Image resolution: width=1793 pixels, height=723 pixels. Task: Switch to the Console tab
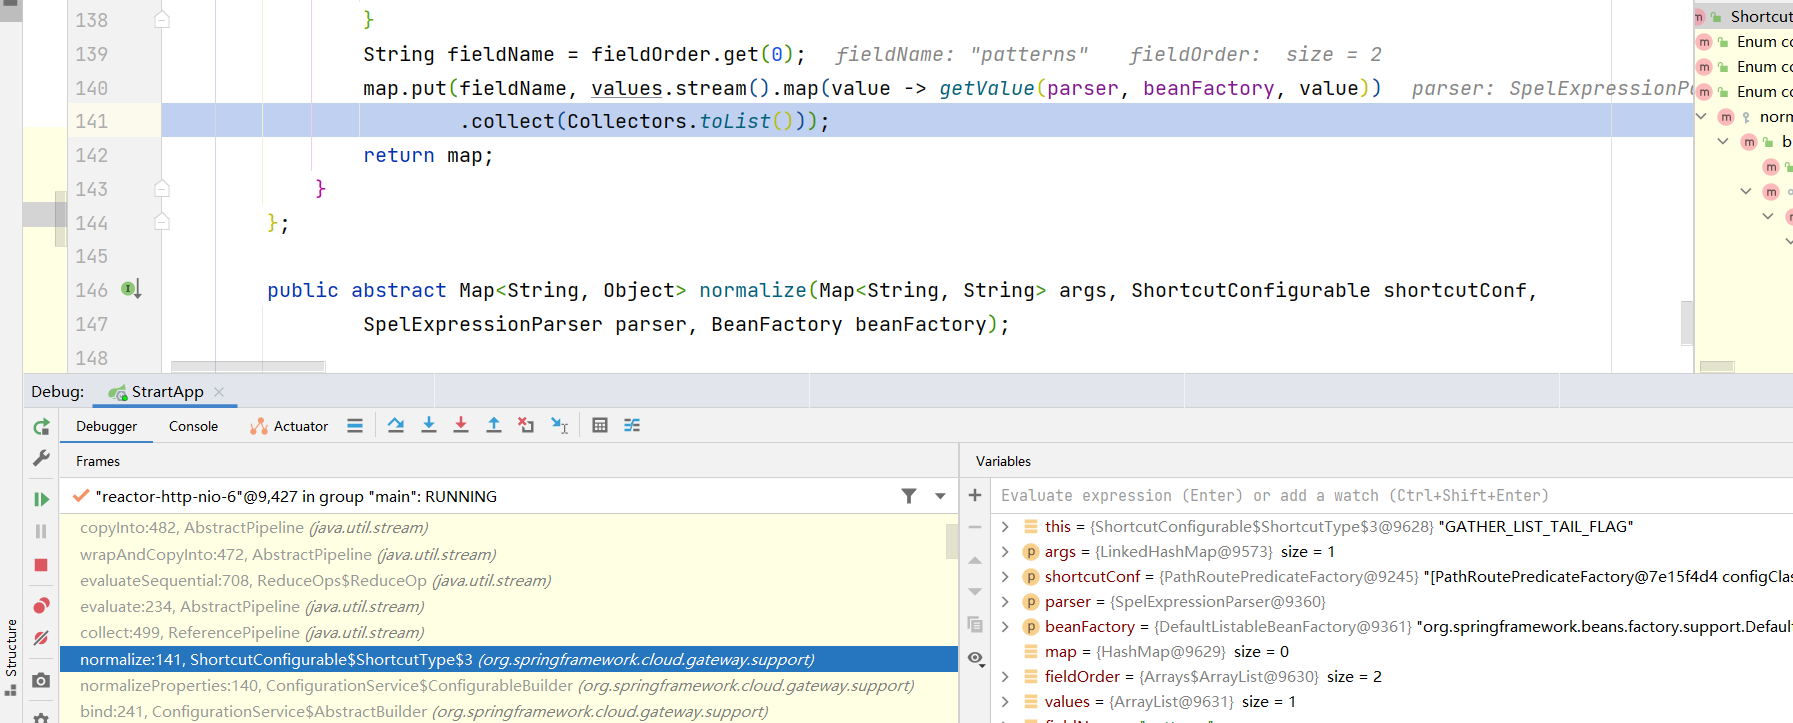[x=193, y=426]
